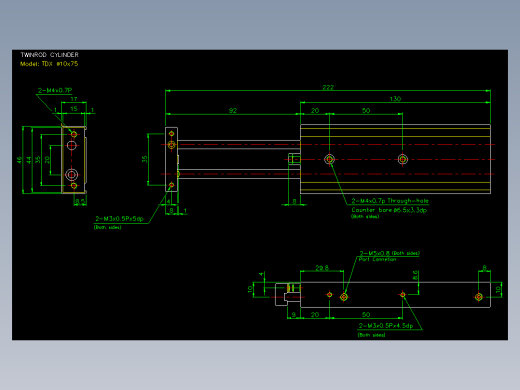Click the 2-M5x0.8 (Both sides) callout

[389, 253]
